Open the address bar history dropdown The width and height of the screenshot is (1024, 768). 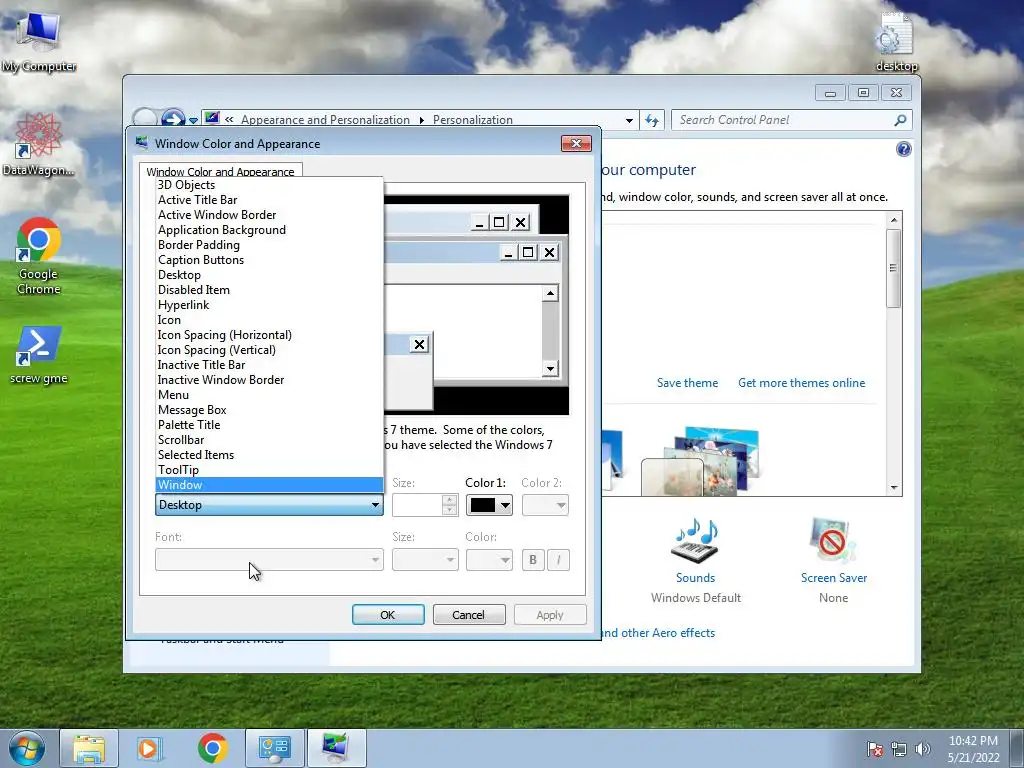tap(629, 120)
